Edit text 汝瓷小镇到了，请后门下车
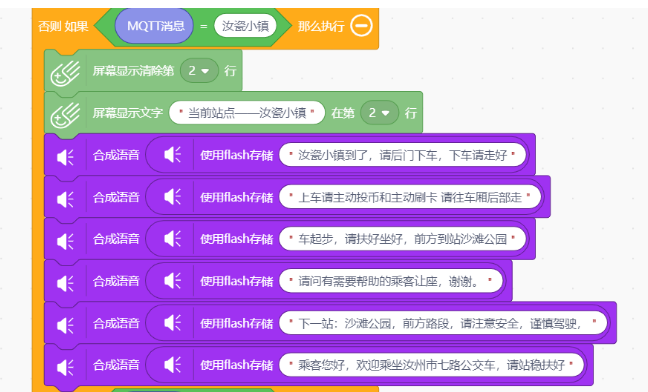The width and height of the screenshot is (648, 392). (x=403, y=155)
